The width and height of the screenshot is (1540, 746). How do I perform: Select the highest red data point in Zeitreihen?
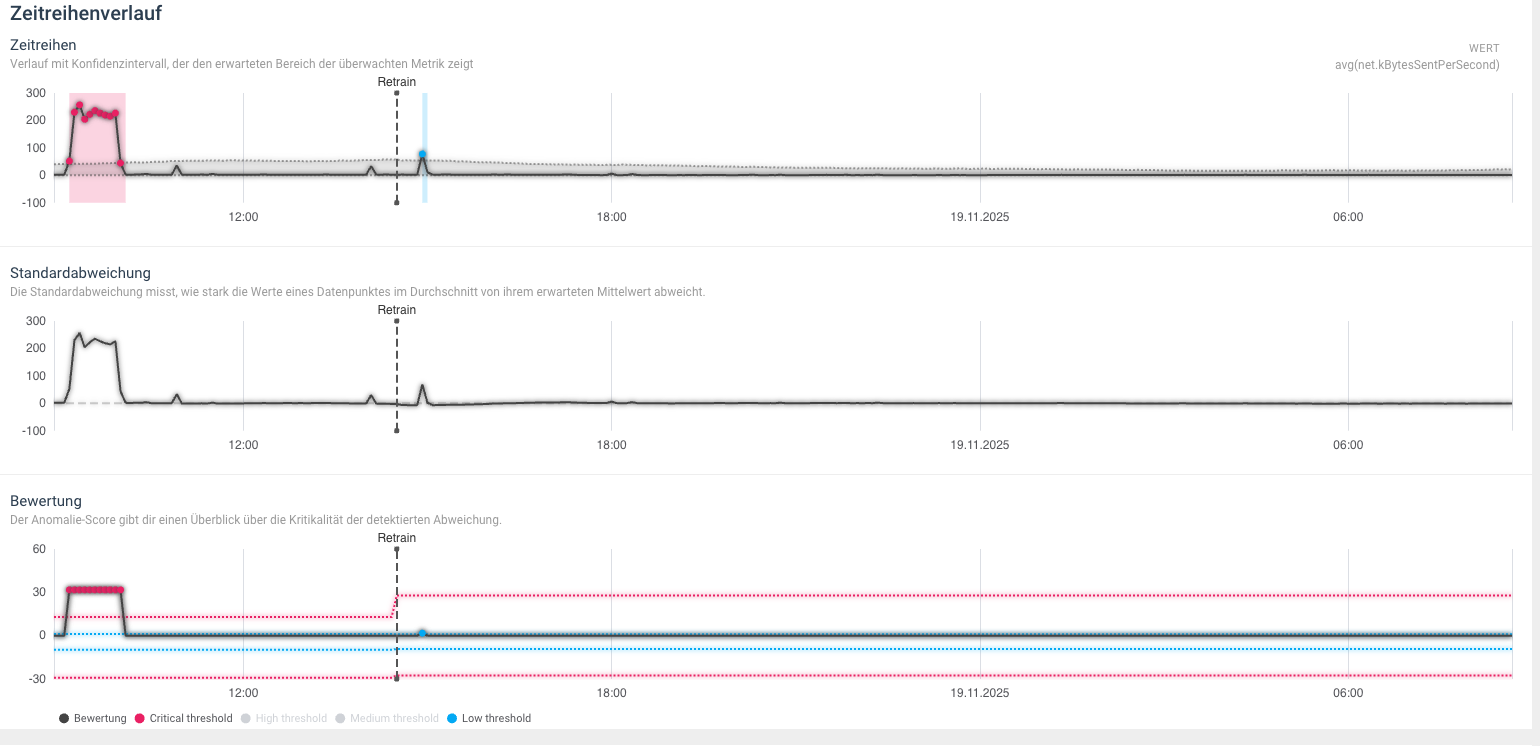click(79, 105)
